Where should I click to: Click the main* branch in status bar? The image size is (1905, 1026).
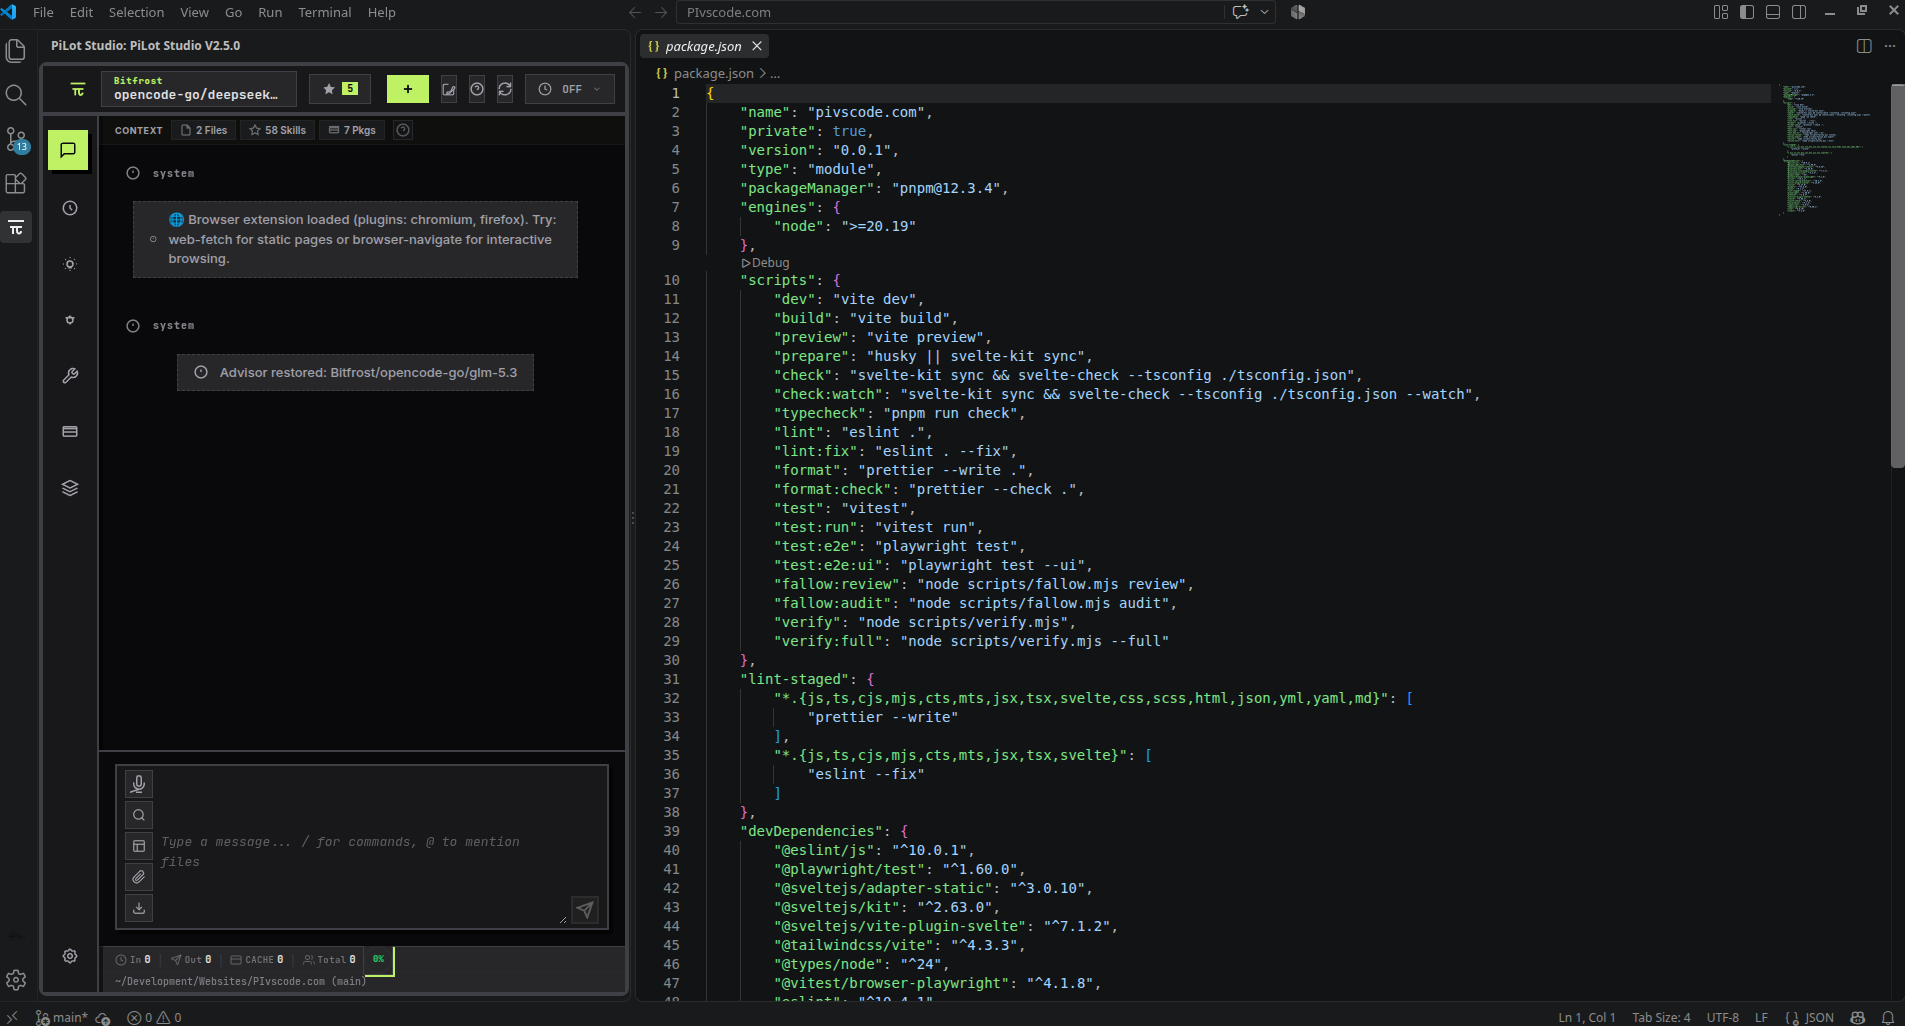tap(62, 1017)
